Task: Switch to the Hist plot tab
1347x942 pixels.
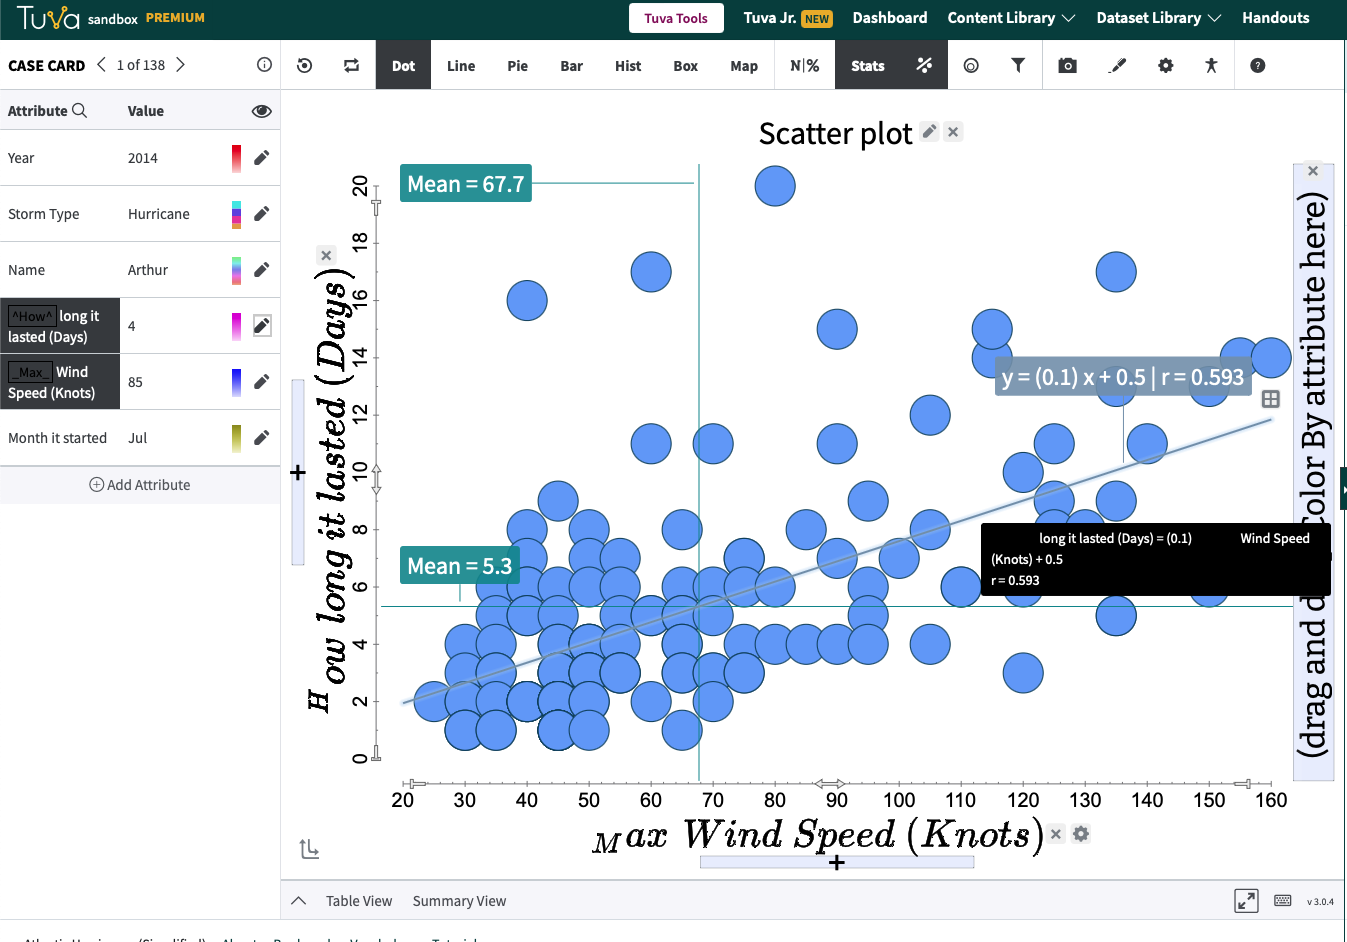Action: [628, 66]
